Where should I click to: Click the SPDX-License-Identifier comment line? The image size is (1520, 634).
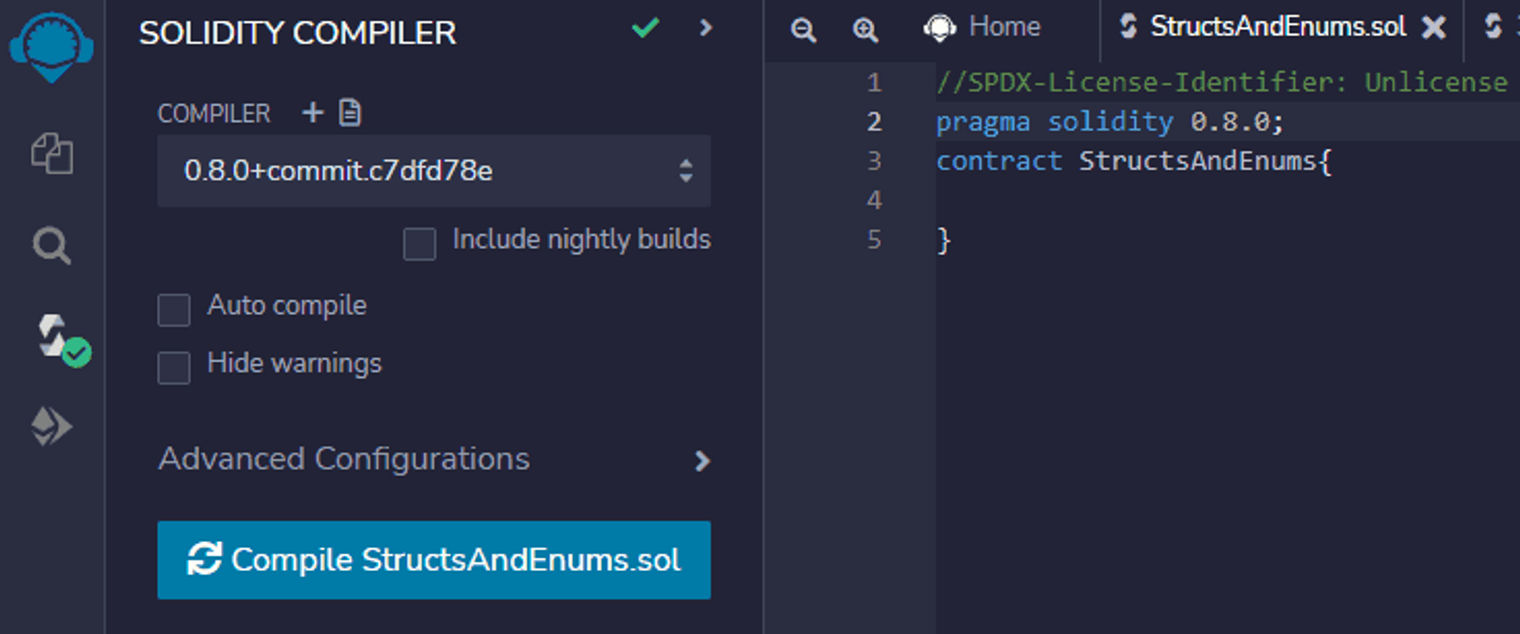click(x=1222, y=82)
